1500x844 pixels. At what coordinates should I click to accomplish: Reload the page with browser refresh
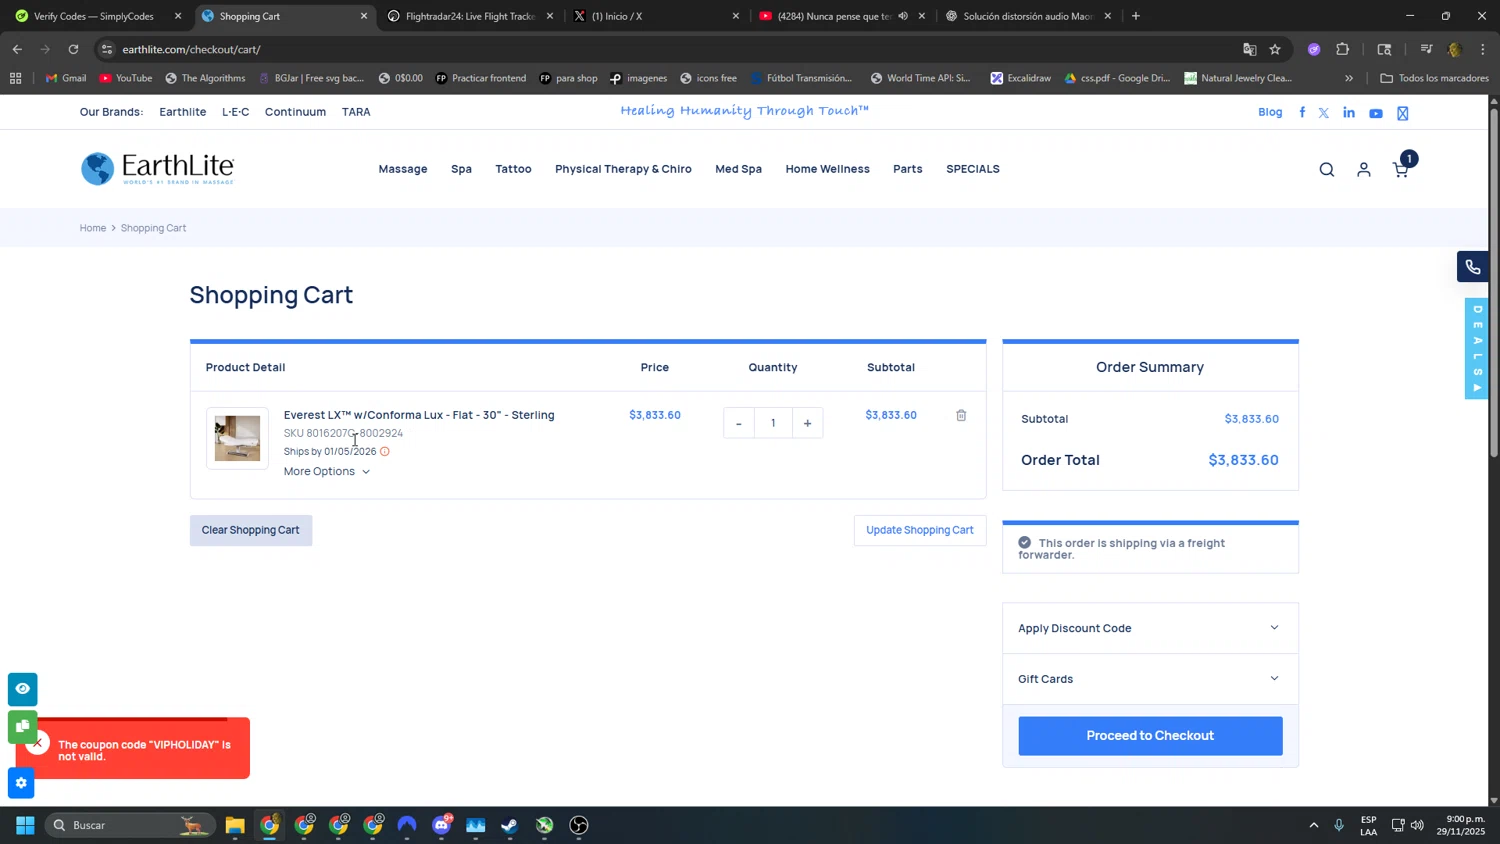73,49
